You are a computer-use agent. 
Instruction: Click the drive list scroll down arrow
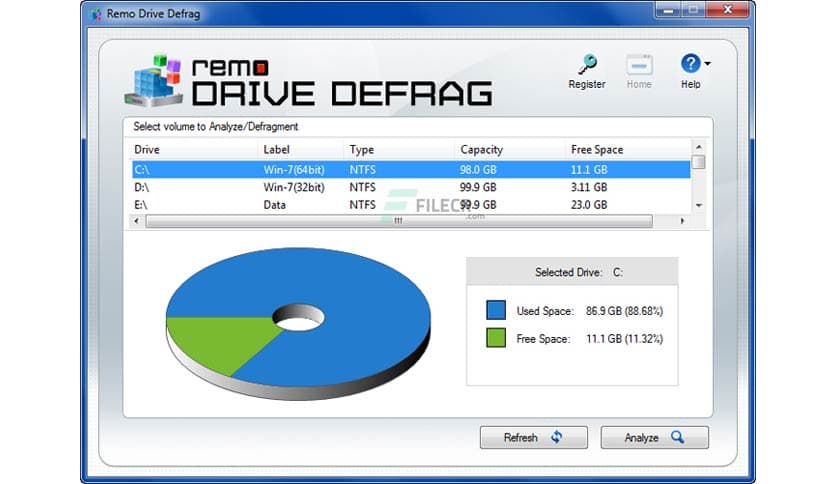pyautogui.click(x=698, y=205)
